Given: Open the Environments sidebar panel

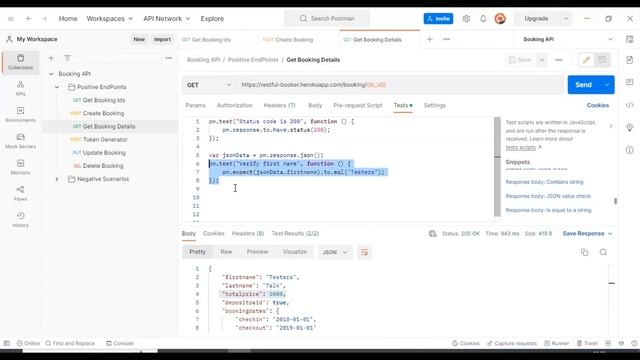Looking at the screenshot, I should pos(20,115).
